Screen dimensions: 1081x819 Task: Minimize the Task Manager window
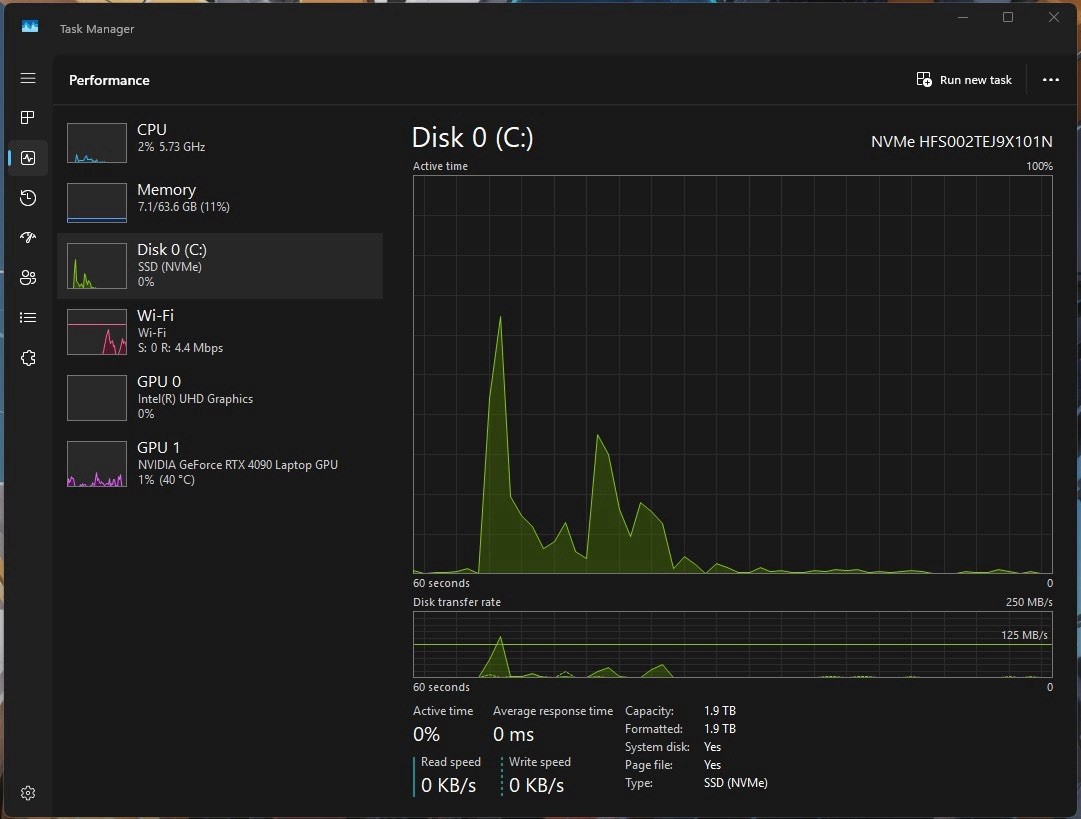963,17
